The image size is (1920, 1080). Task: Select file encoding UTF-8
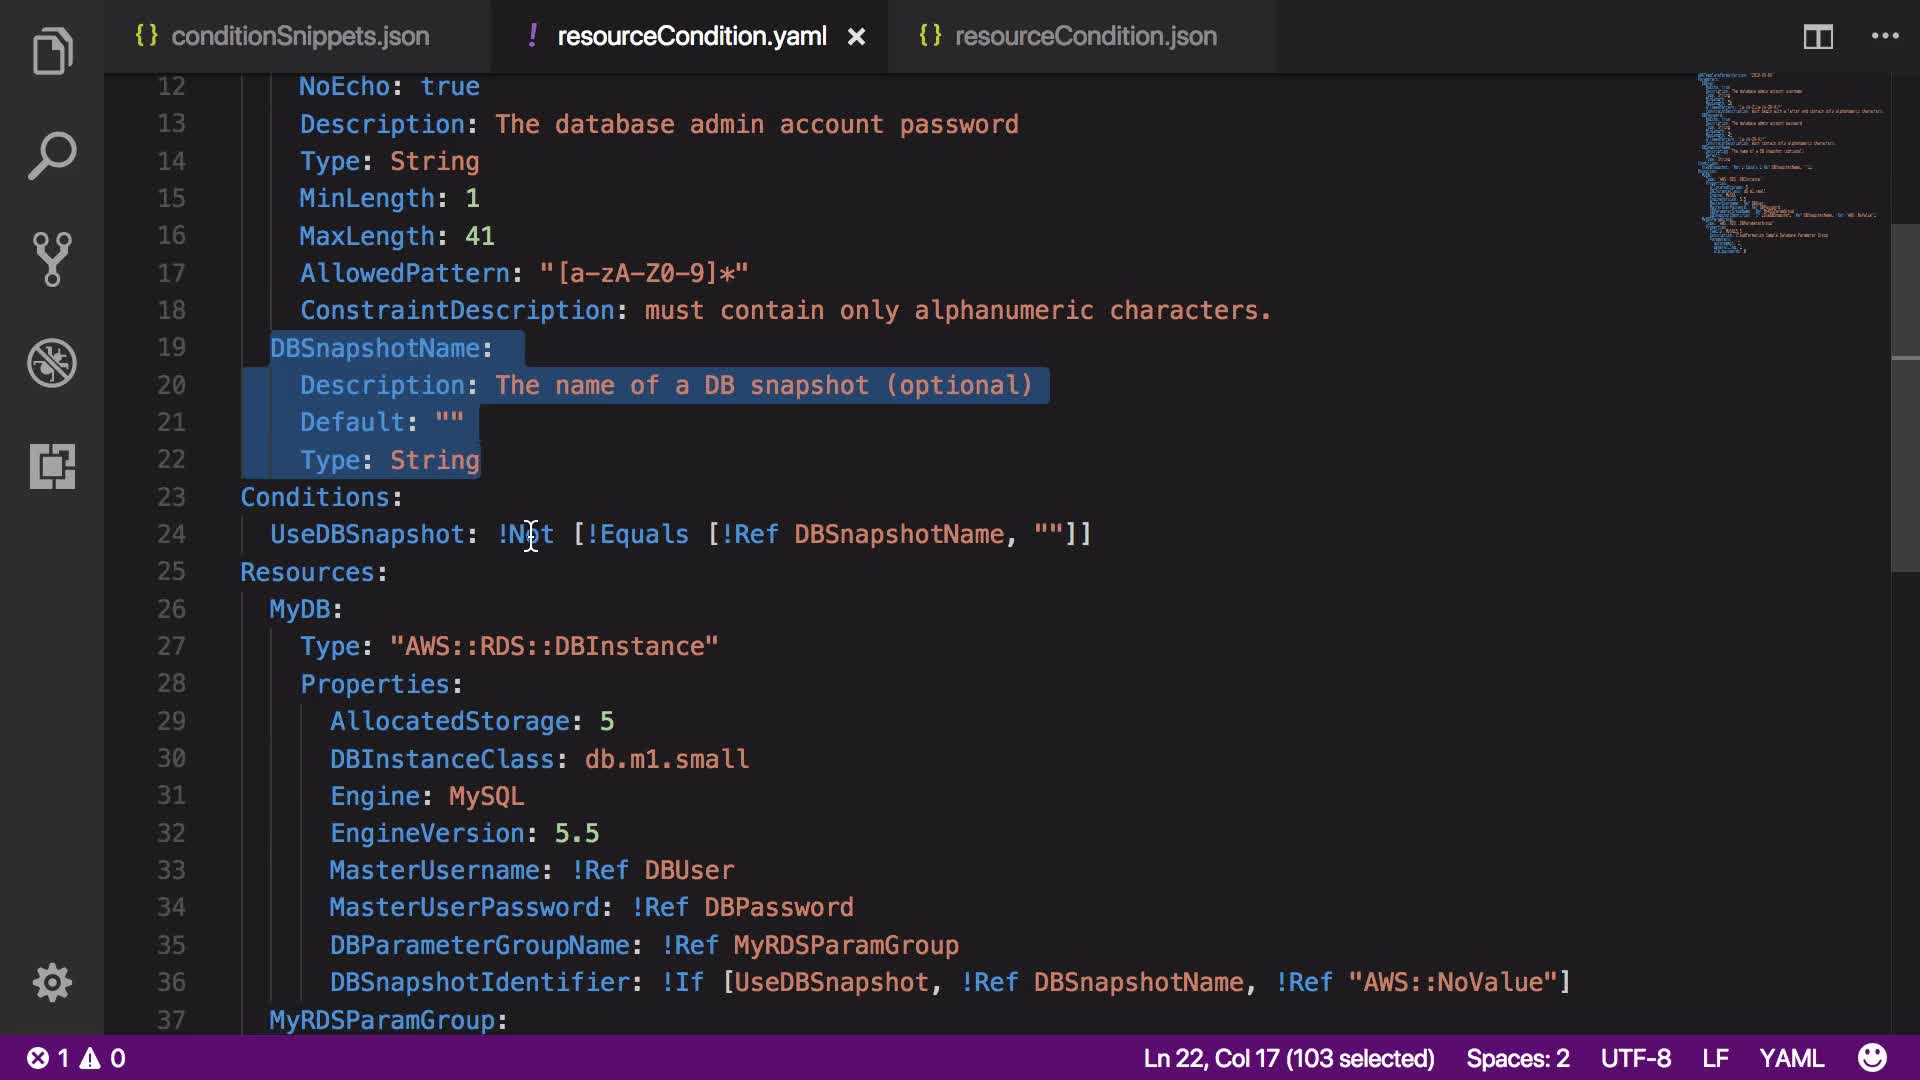coord(1635,1058)
